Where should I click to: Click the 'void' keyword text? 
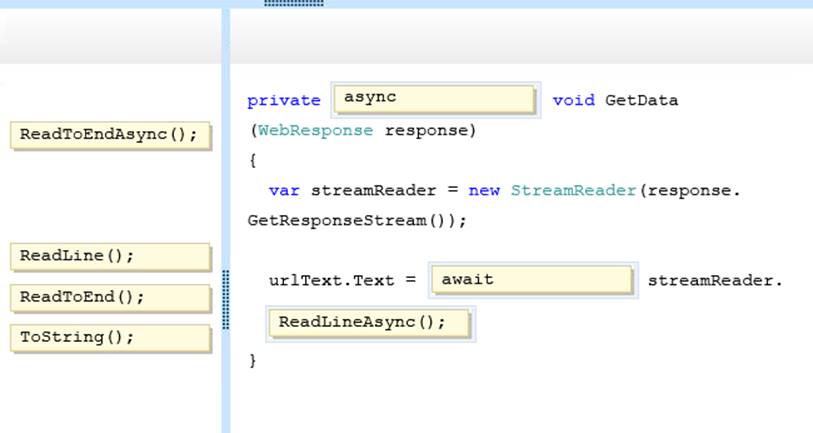(x=573, y=100)
